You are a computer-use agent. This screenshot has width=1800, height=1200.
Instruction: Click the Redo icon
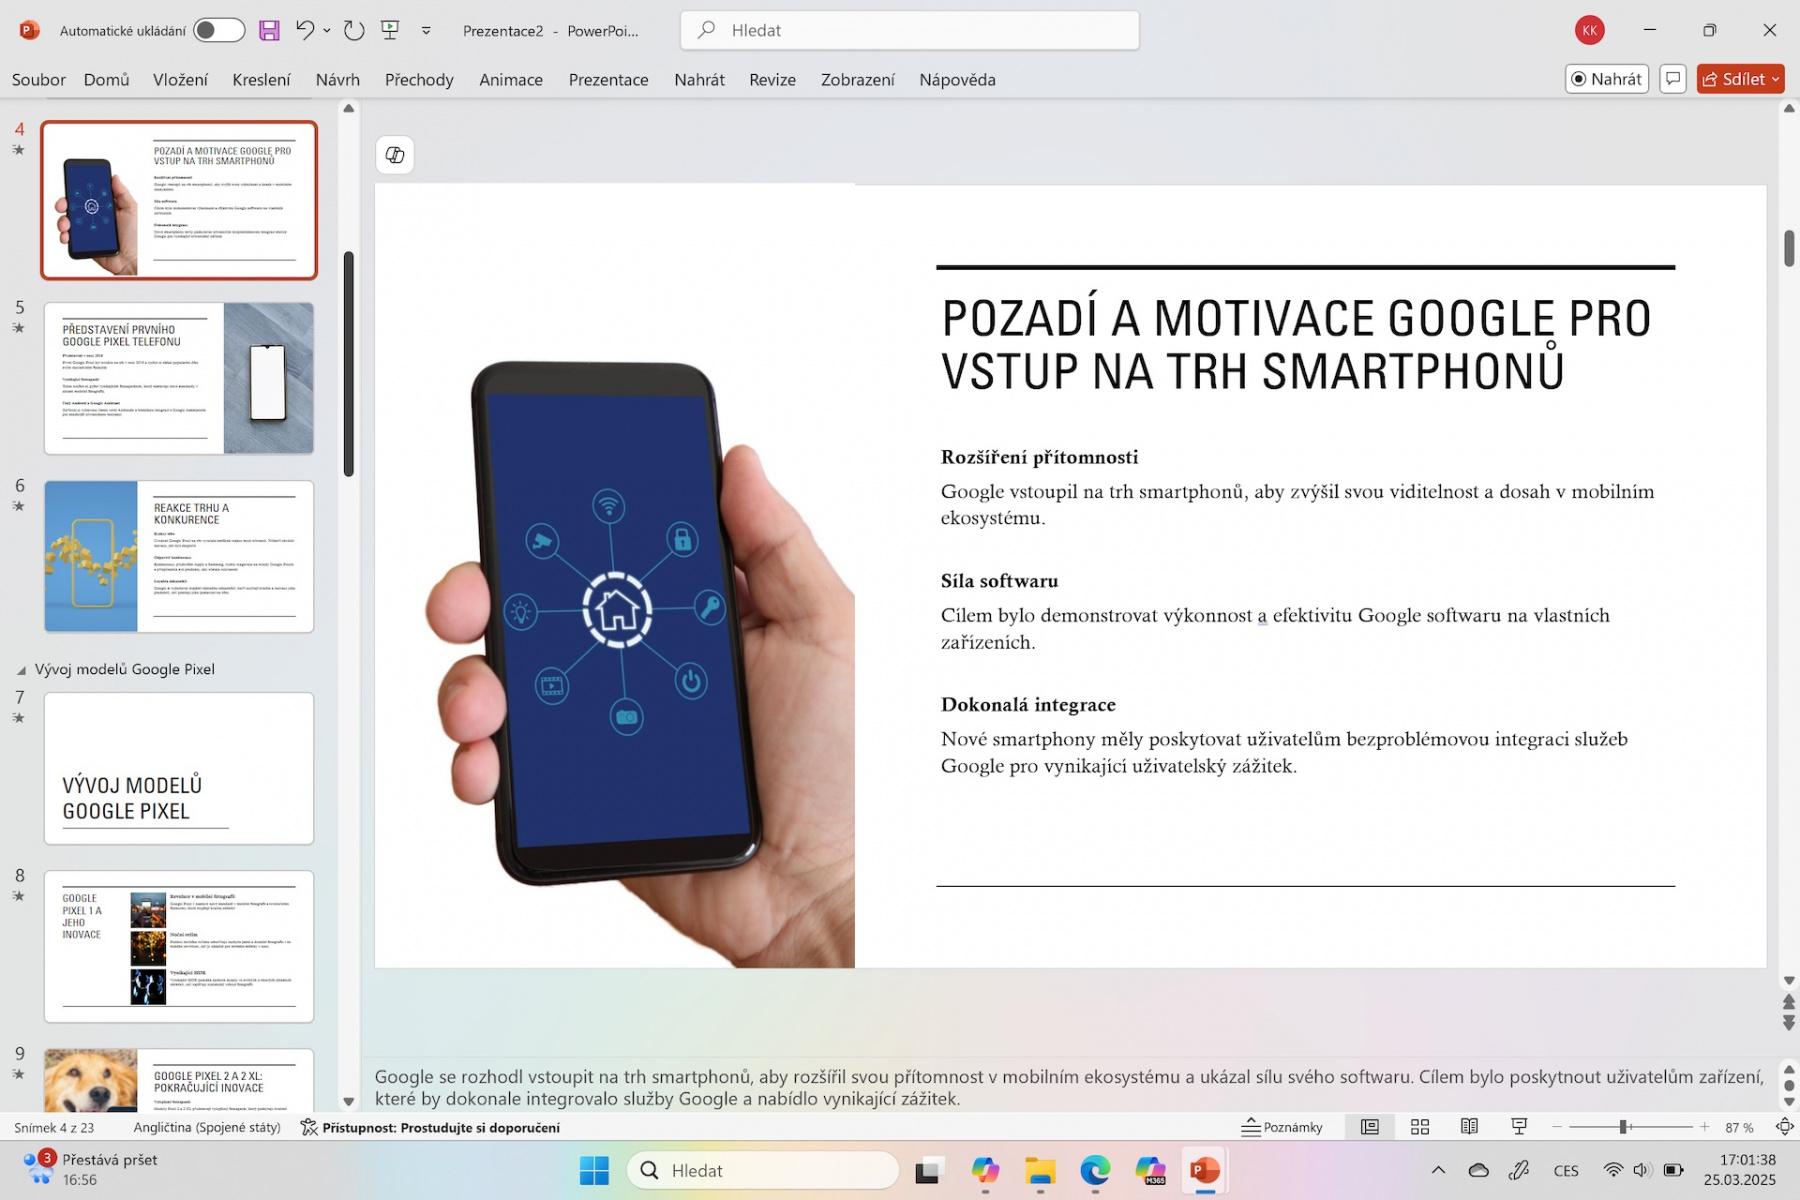[354, 30]
